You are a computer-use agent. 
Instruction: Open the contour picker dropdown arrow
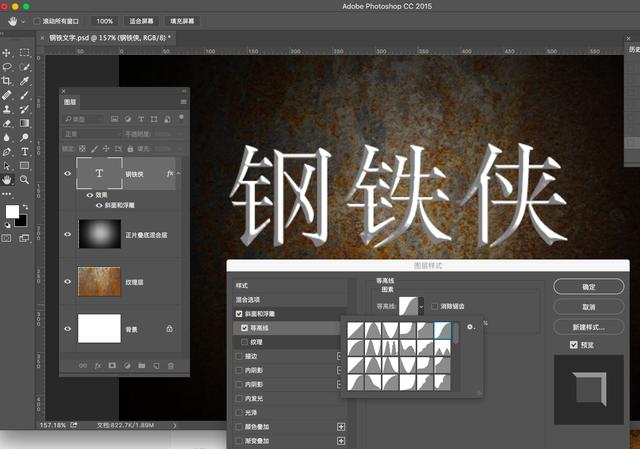coord(422,306)
